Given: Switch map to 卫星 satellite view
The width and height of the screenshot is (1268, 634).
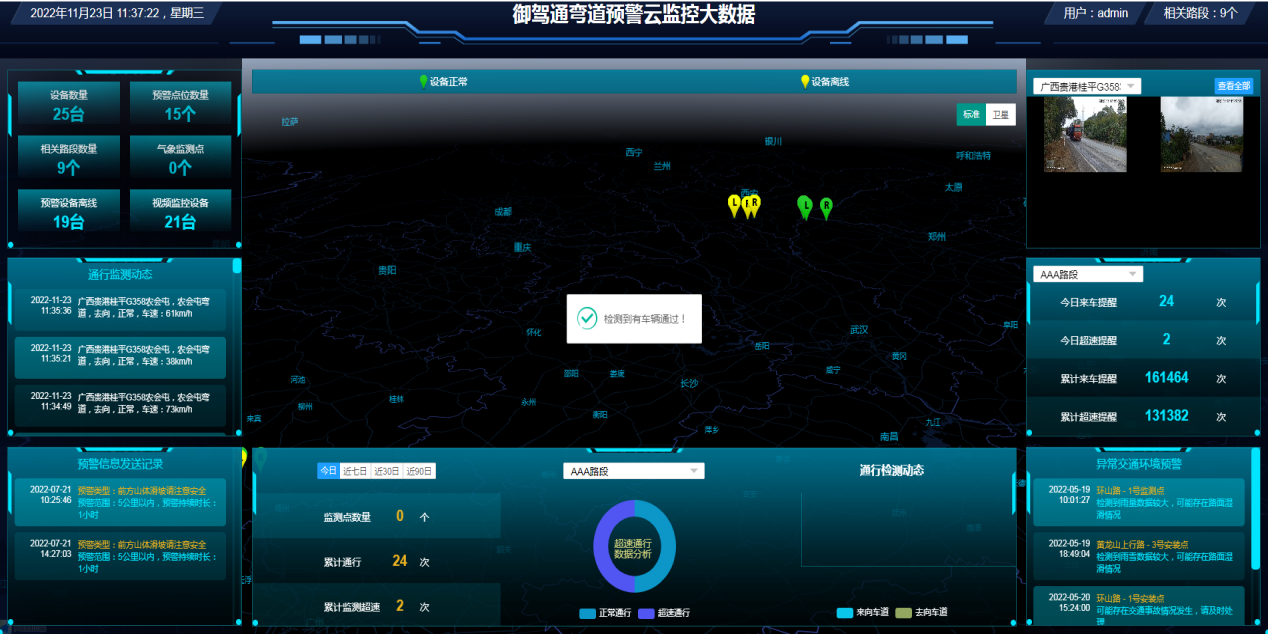Looking at the screenshot, I should (1000, 115).
